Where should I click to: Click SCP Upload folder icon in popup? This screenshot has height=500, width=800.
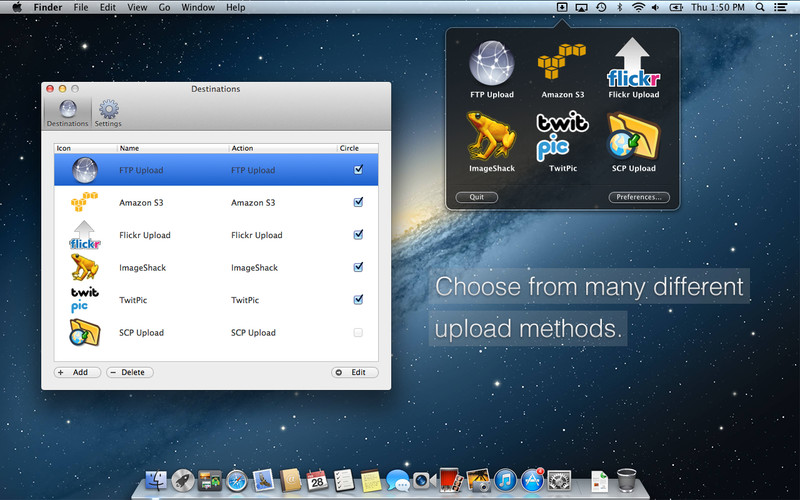[633, 136]
